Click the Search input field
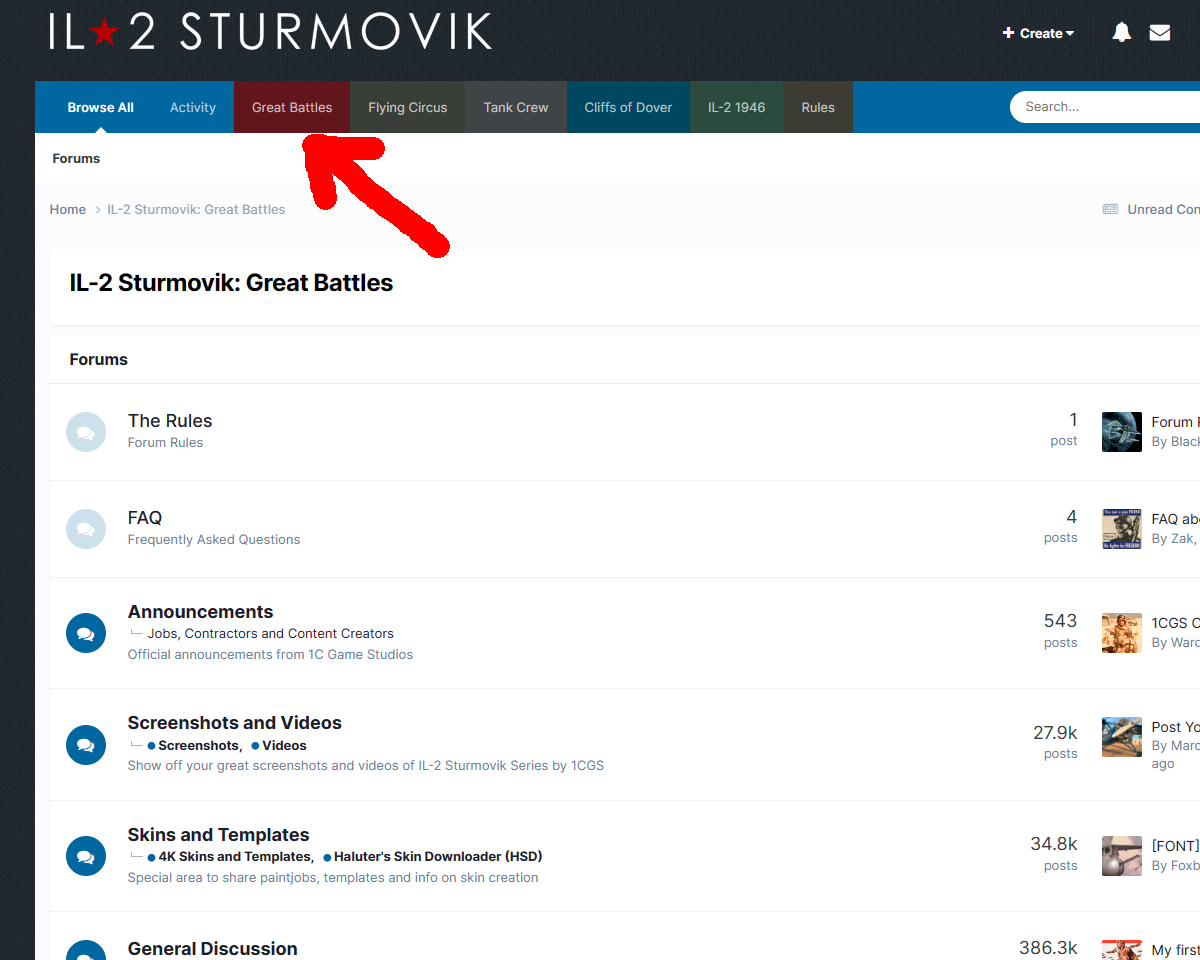Screen dimensions: 1200x960 [x=1105, y=107]
